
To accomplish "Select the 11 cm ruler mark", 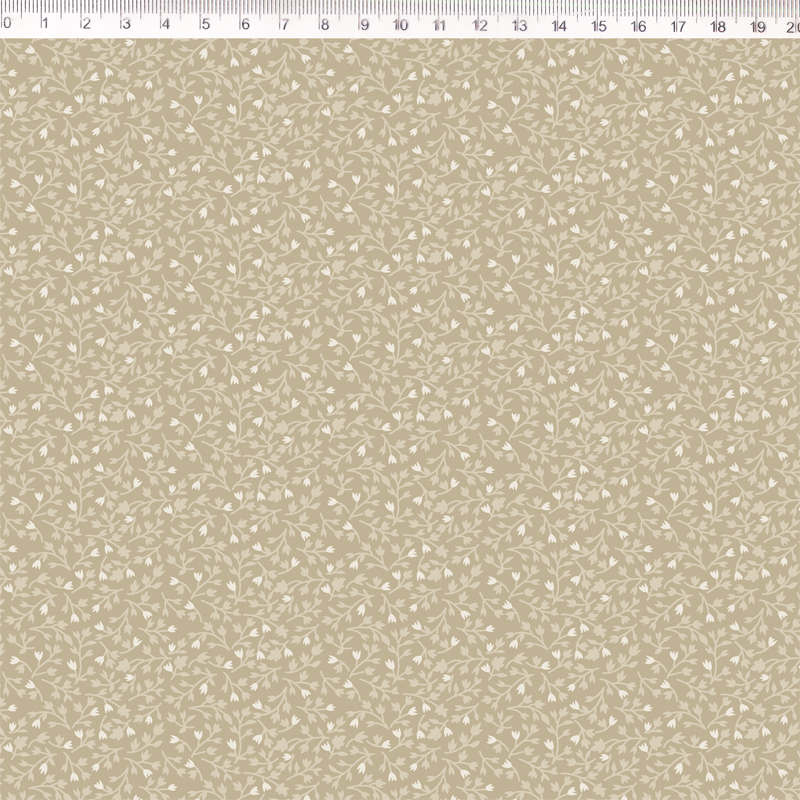I will tap(439, 25).
